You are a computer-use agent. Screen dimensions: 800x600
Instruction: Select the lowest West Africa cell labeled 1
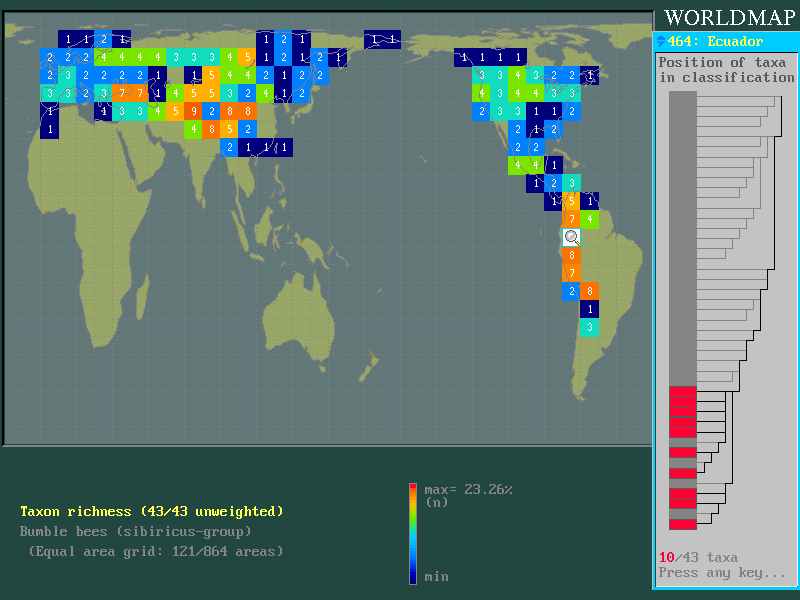[x=50, y=129]
